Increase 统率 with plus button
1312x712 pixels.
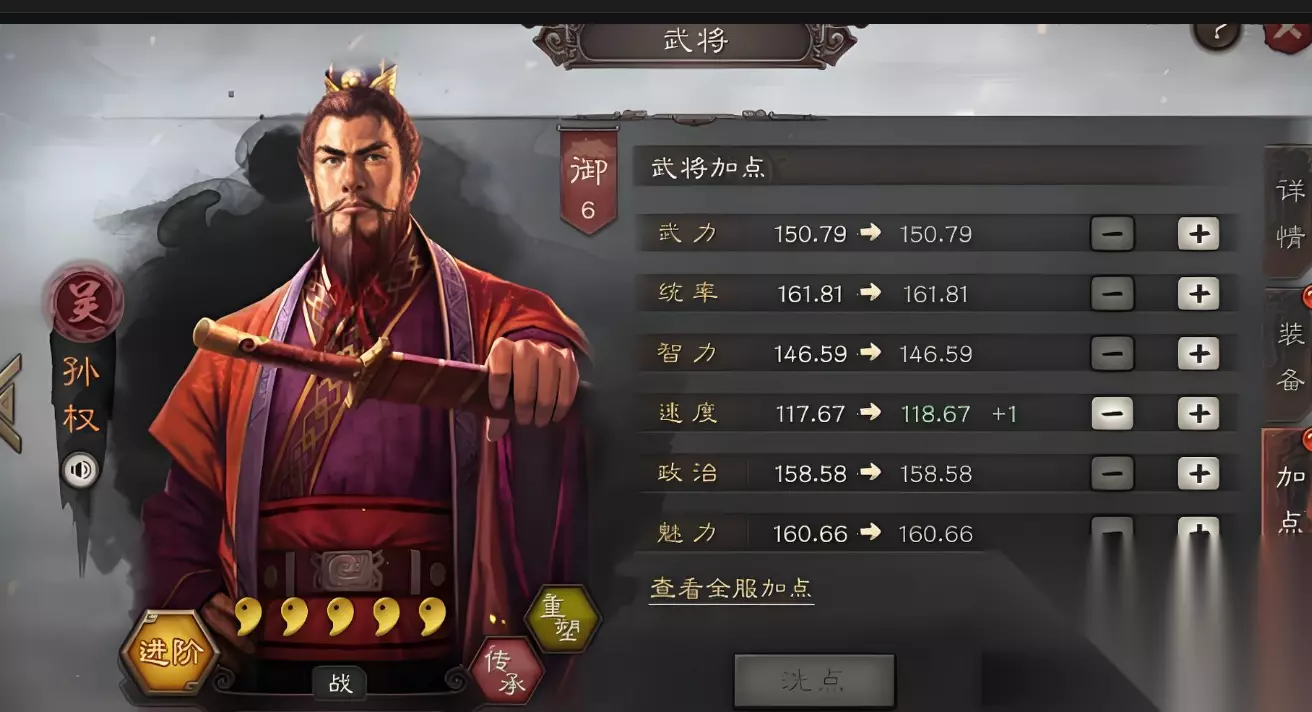point(1198,294)
